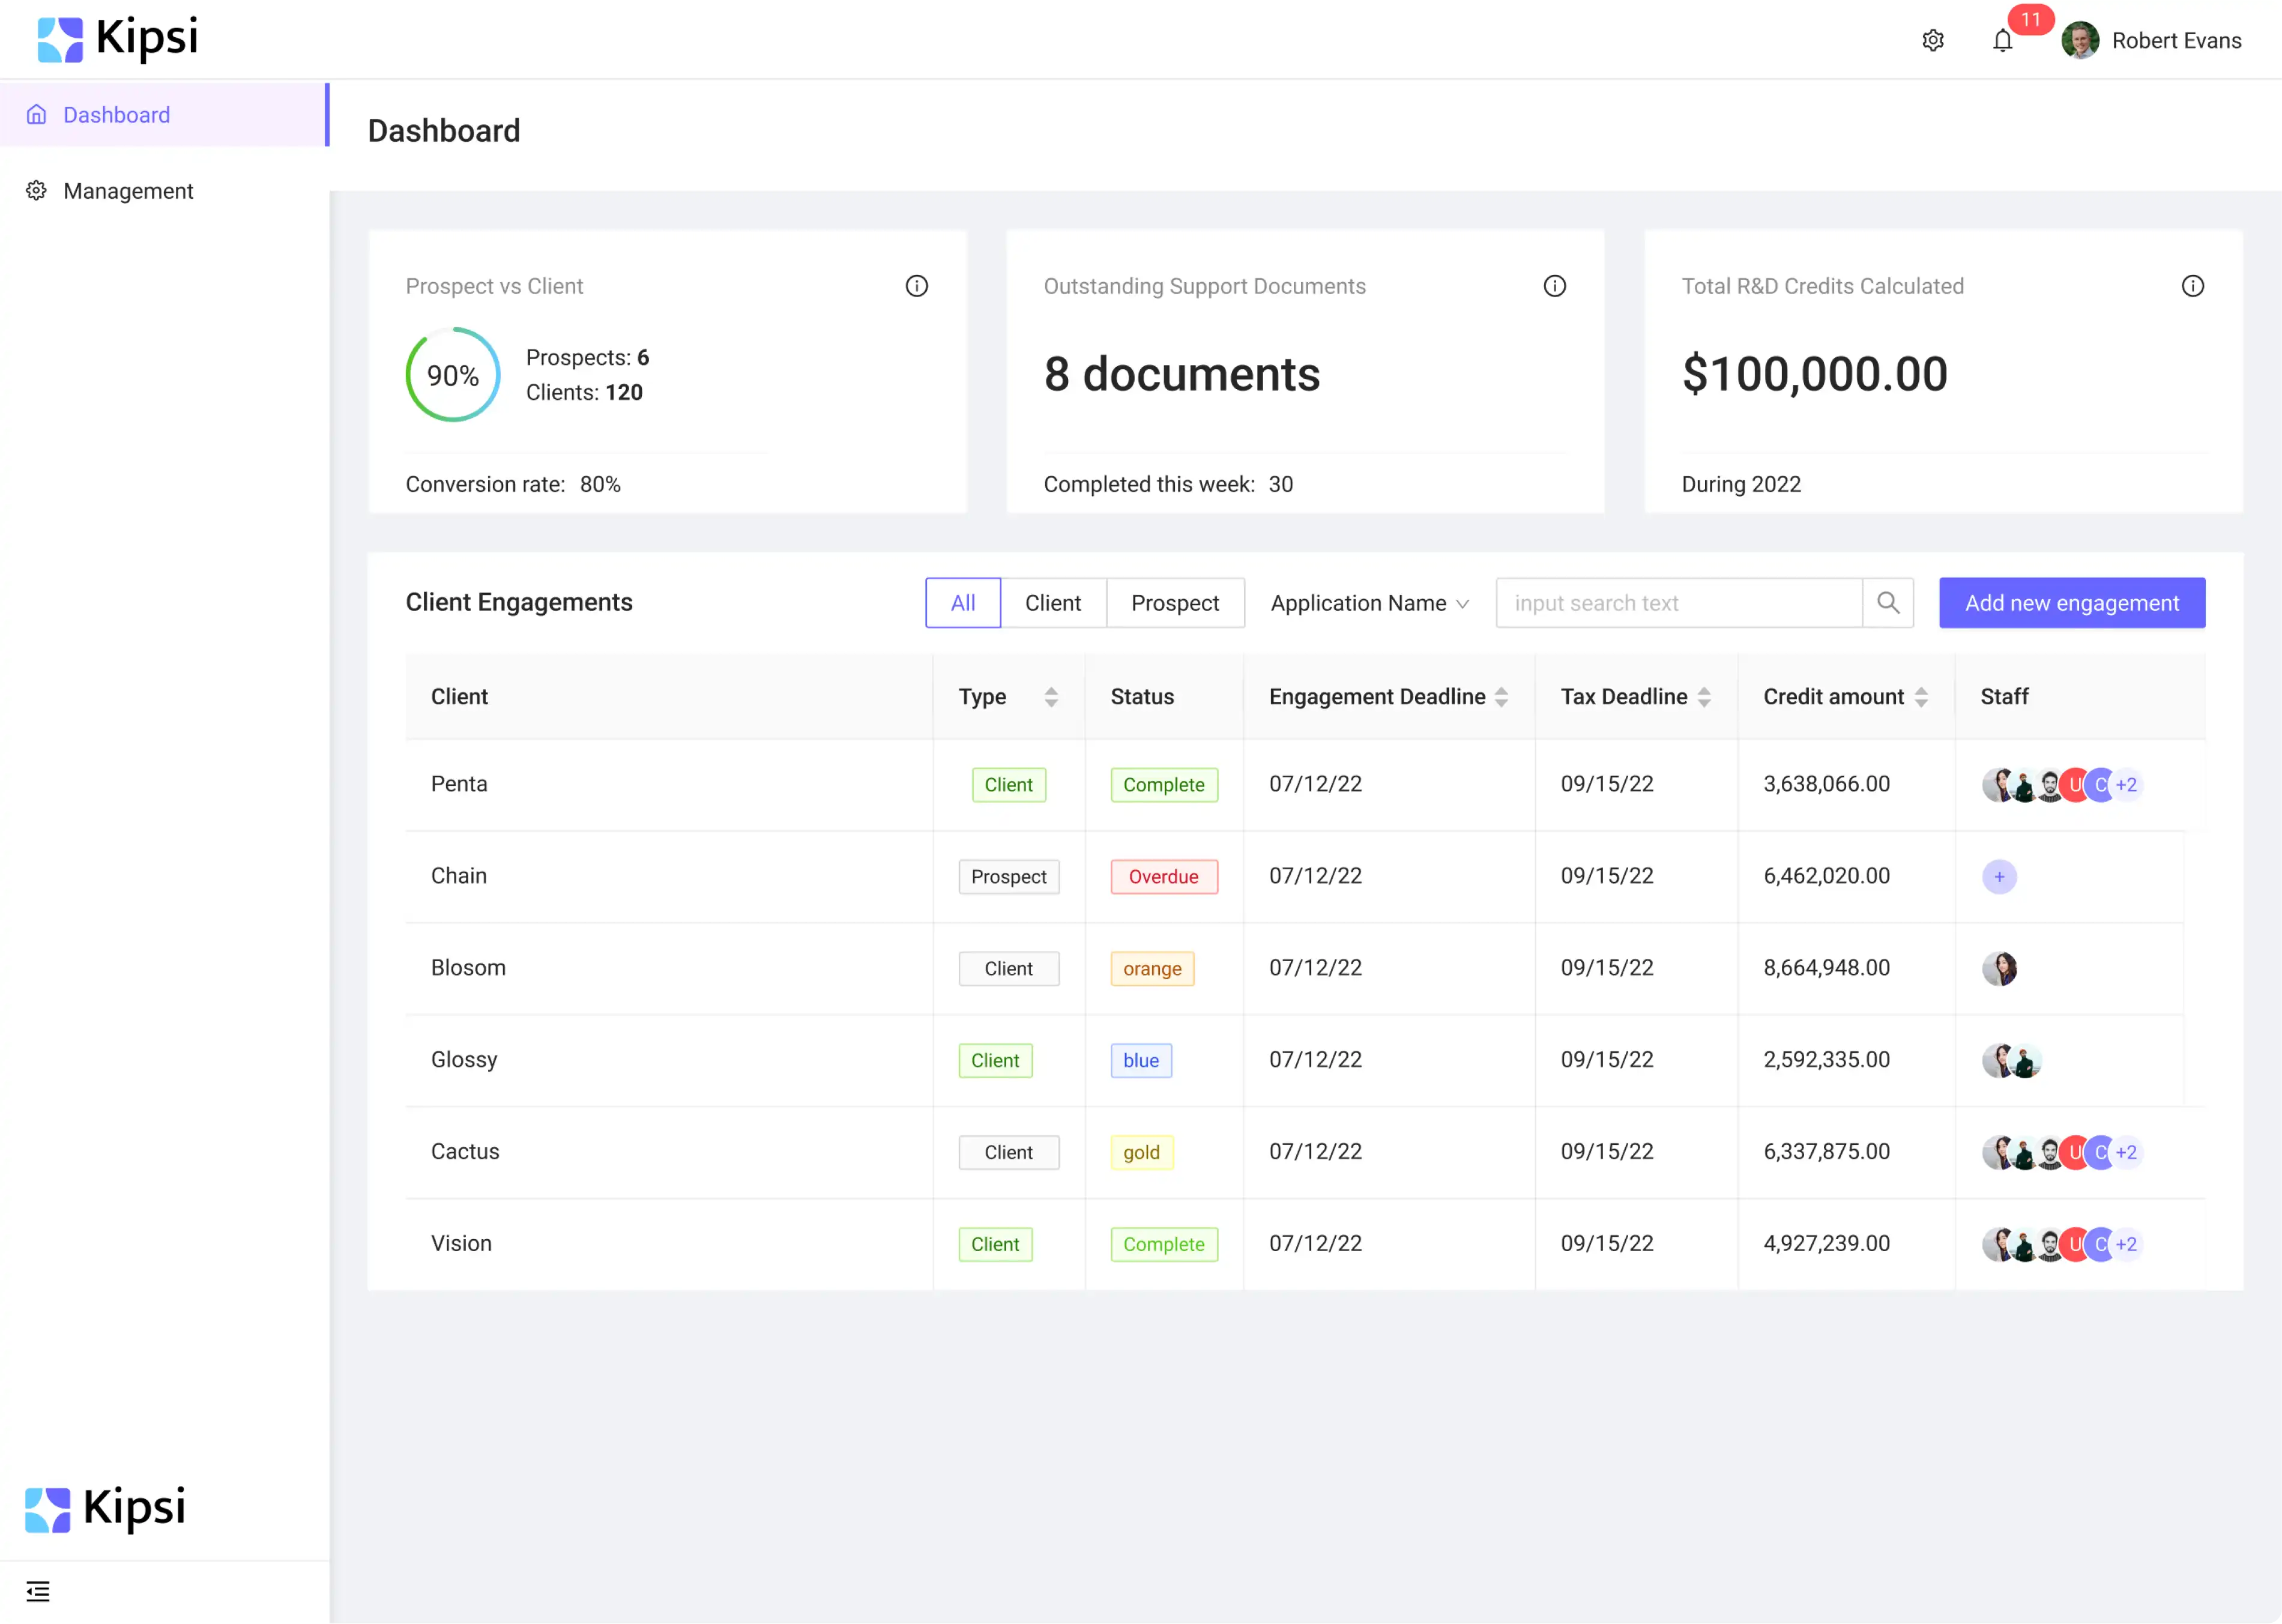Open notifications bell with 11 badge

[2002, 41]
